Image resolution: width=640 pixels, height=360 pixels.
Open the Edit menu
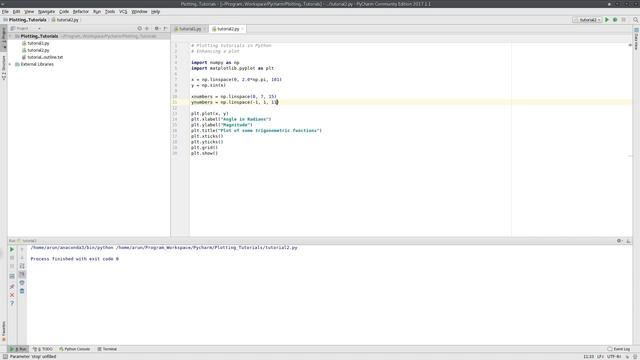pyautogui.click(x=16, y=12)
